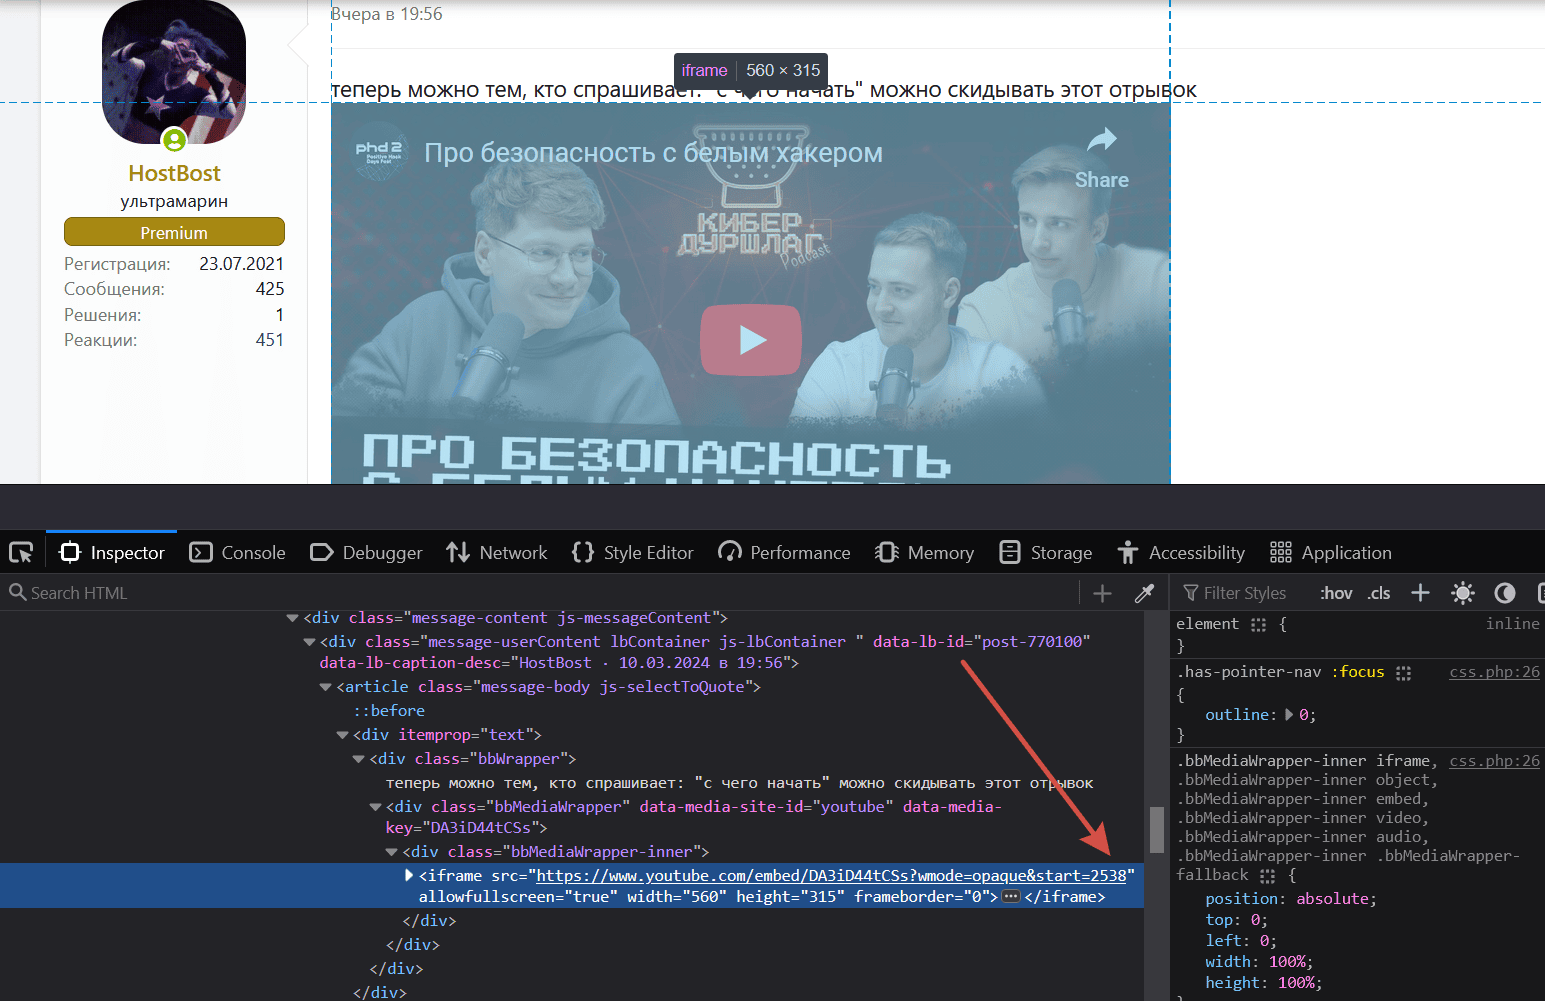Open the HostBost username link
Image resolution: width=1545 pixels, height=1001 pixels.
(x=174, y=173)
